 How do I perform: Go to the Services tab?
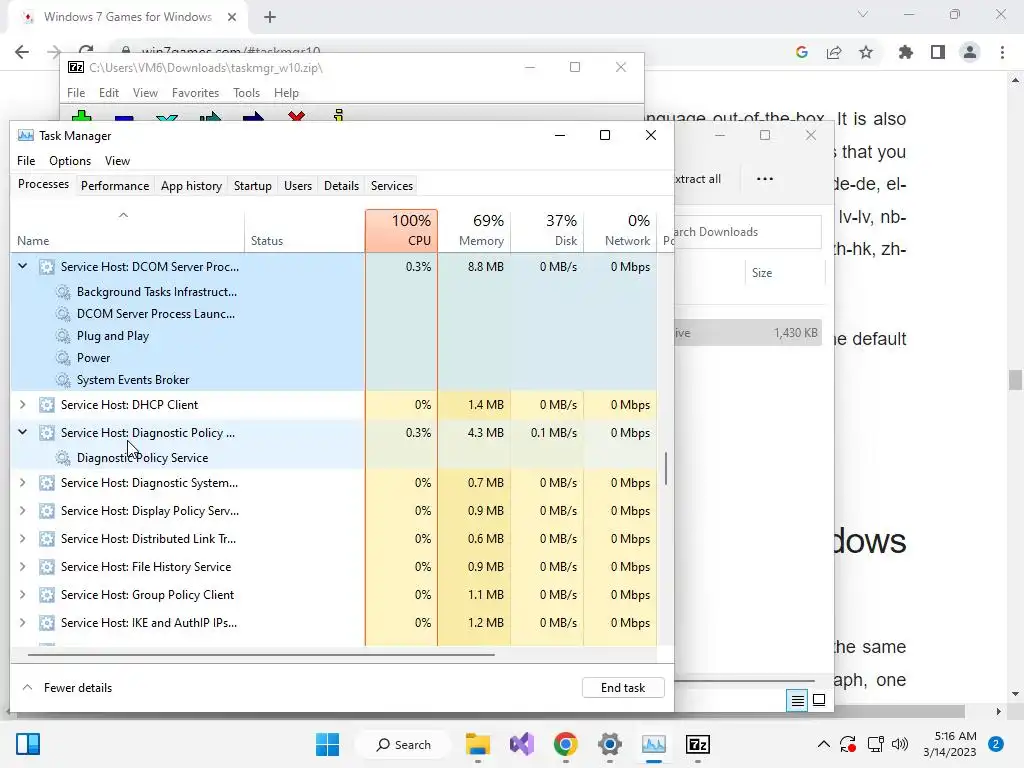point(392,186)
